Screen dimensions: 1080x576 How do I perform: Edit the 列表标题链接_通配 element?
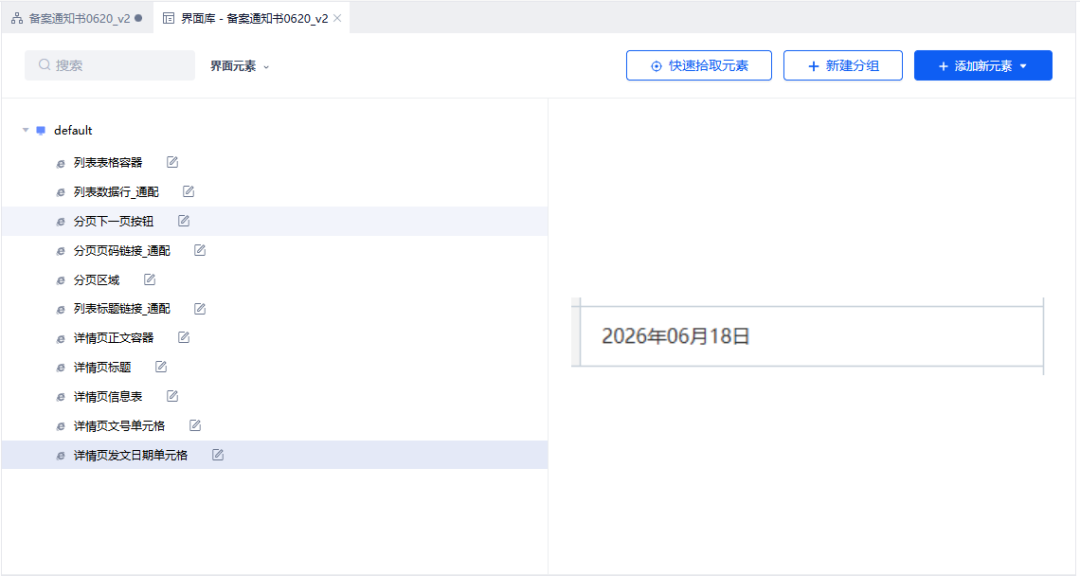[200, 309]
